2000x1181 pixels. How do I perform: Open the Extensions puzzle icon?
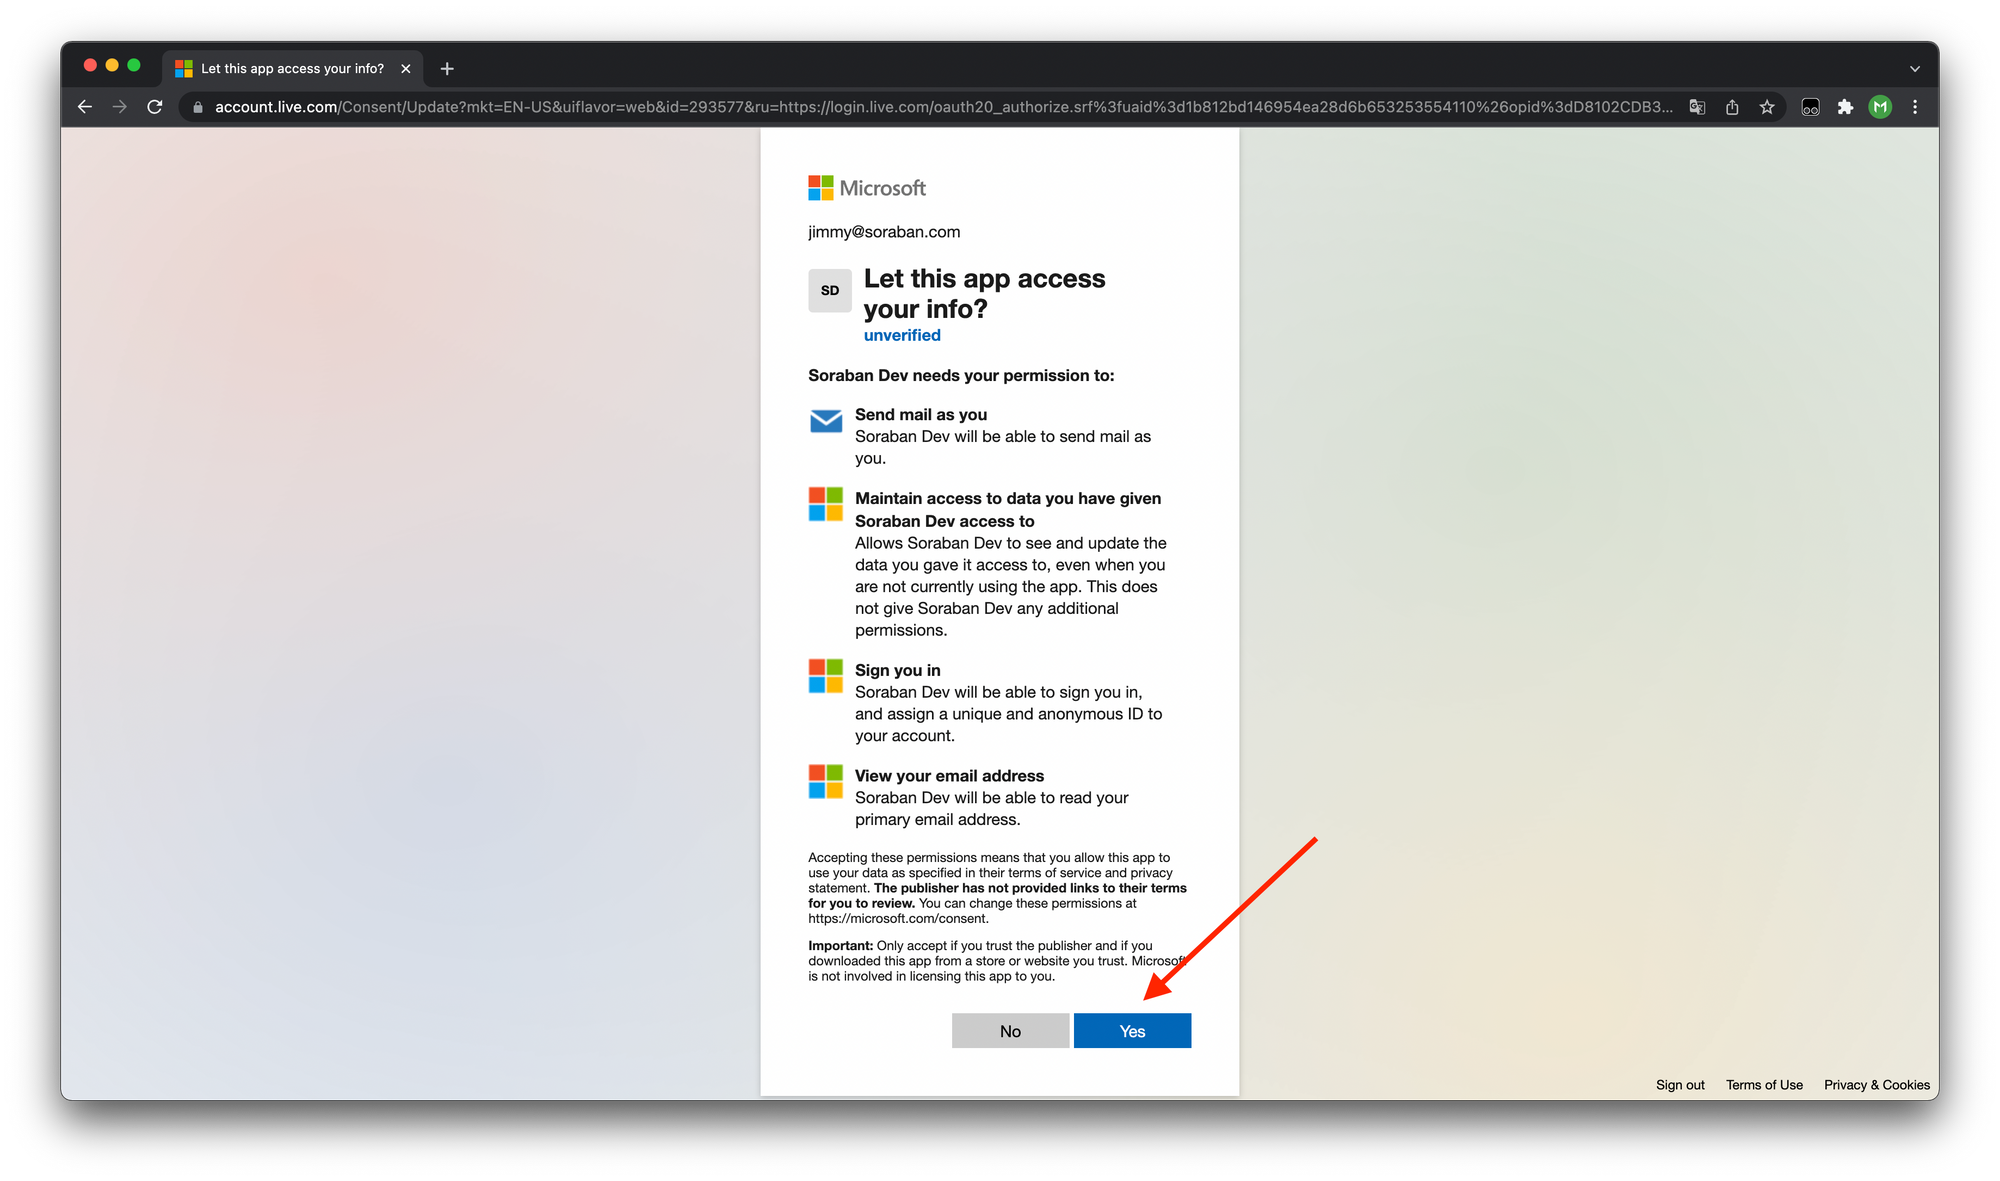click(1845, 107)
